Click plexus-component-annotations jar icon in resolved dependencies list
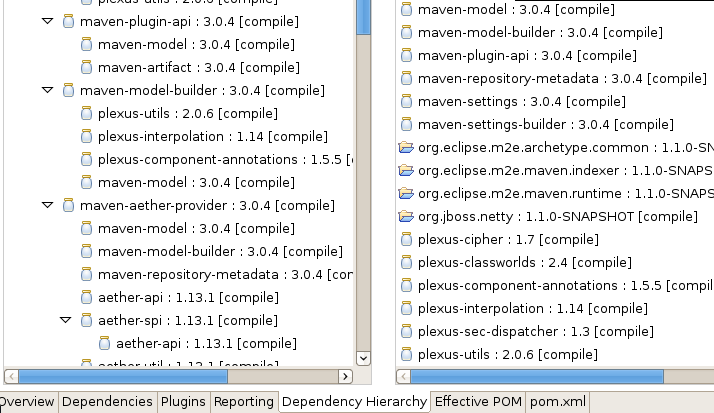This screenshot has height=413, width=714. coord(406,286)
